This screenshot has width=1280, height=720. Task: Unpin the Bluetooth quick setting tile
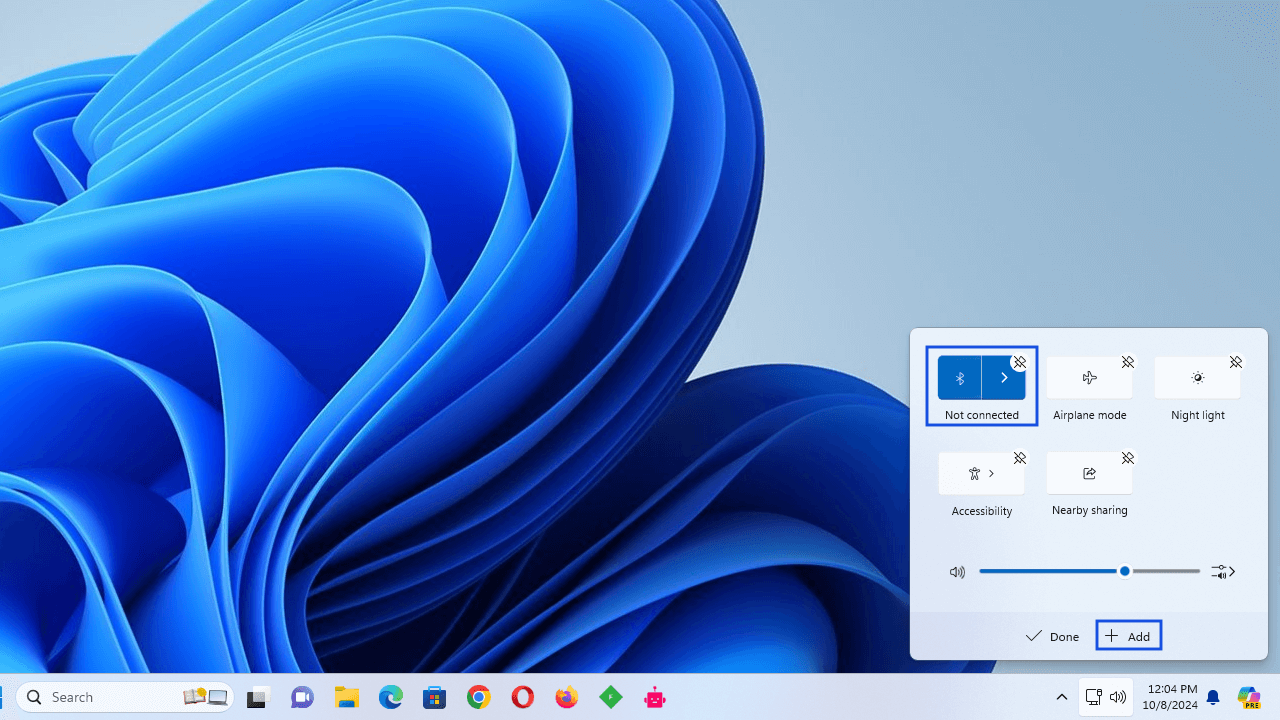[x=1019, y=362]
